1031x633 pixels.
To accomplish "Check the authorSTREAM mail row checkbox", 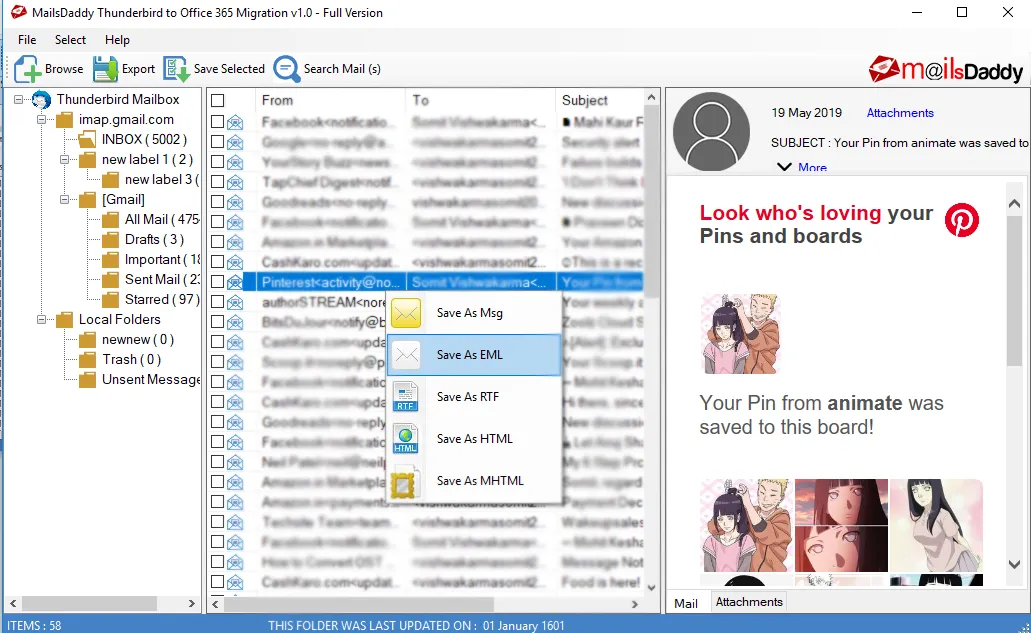I will pos(218,302).
